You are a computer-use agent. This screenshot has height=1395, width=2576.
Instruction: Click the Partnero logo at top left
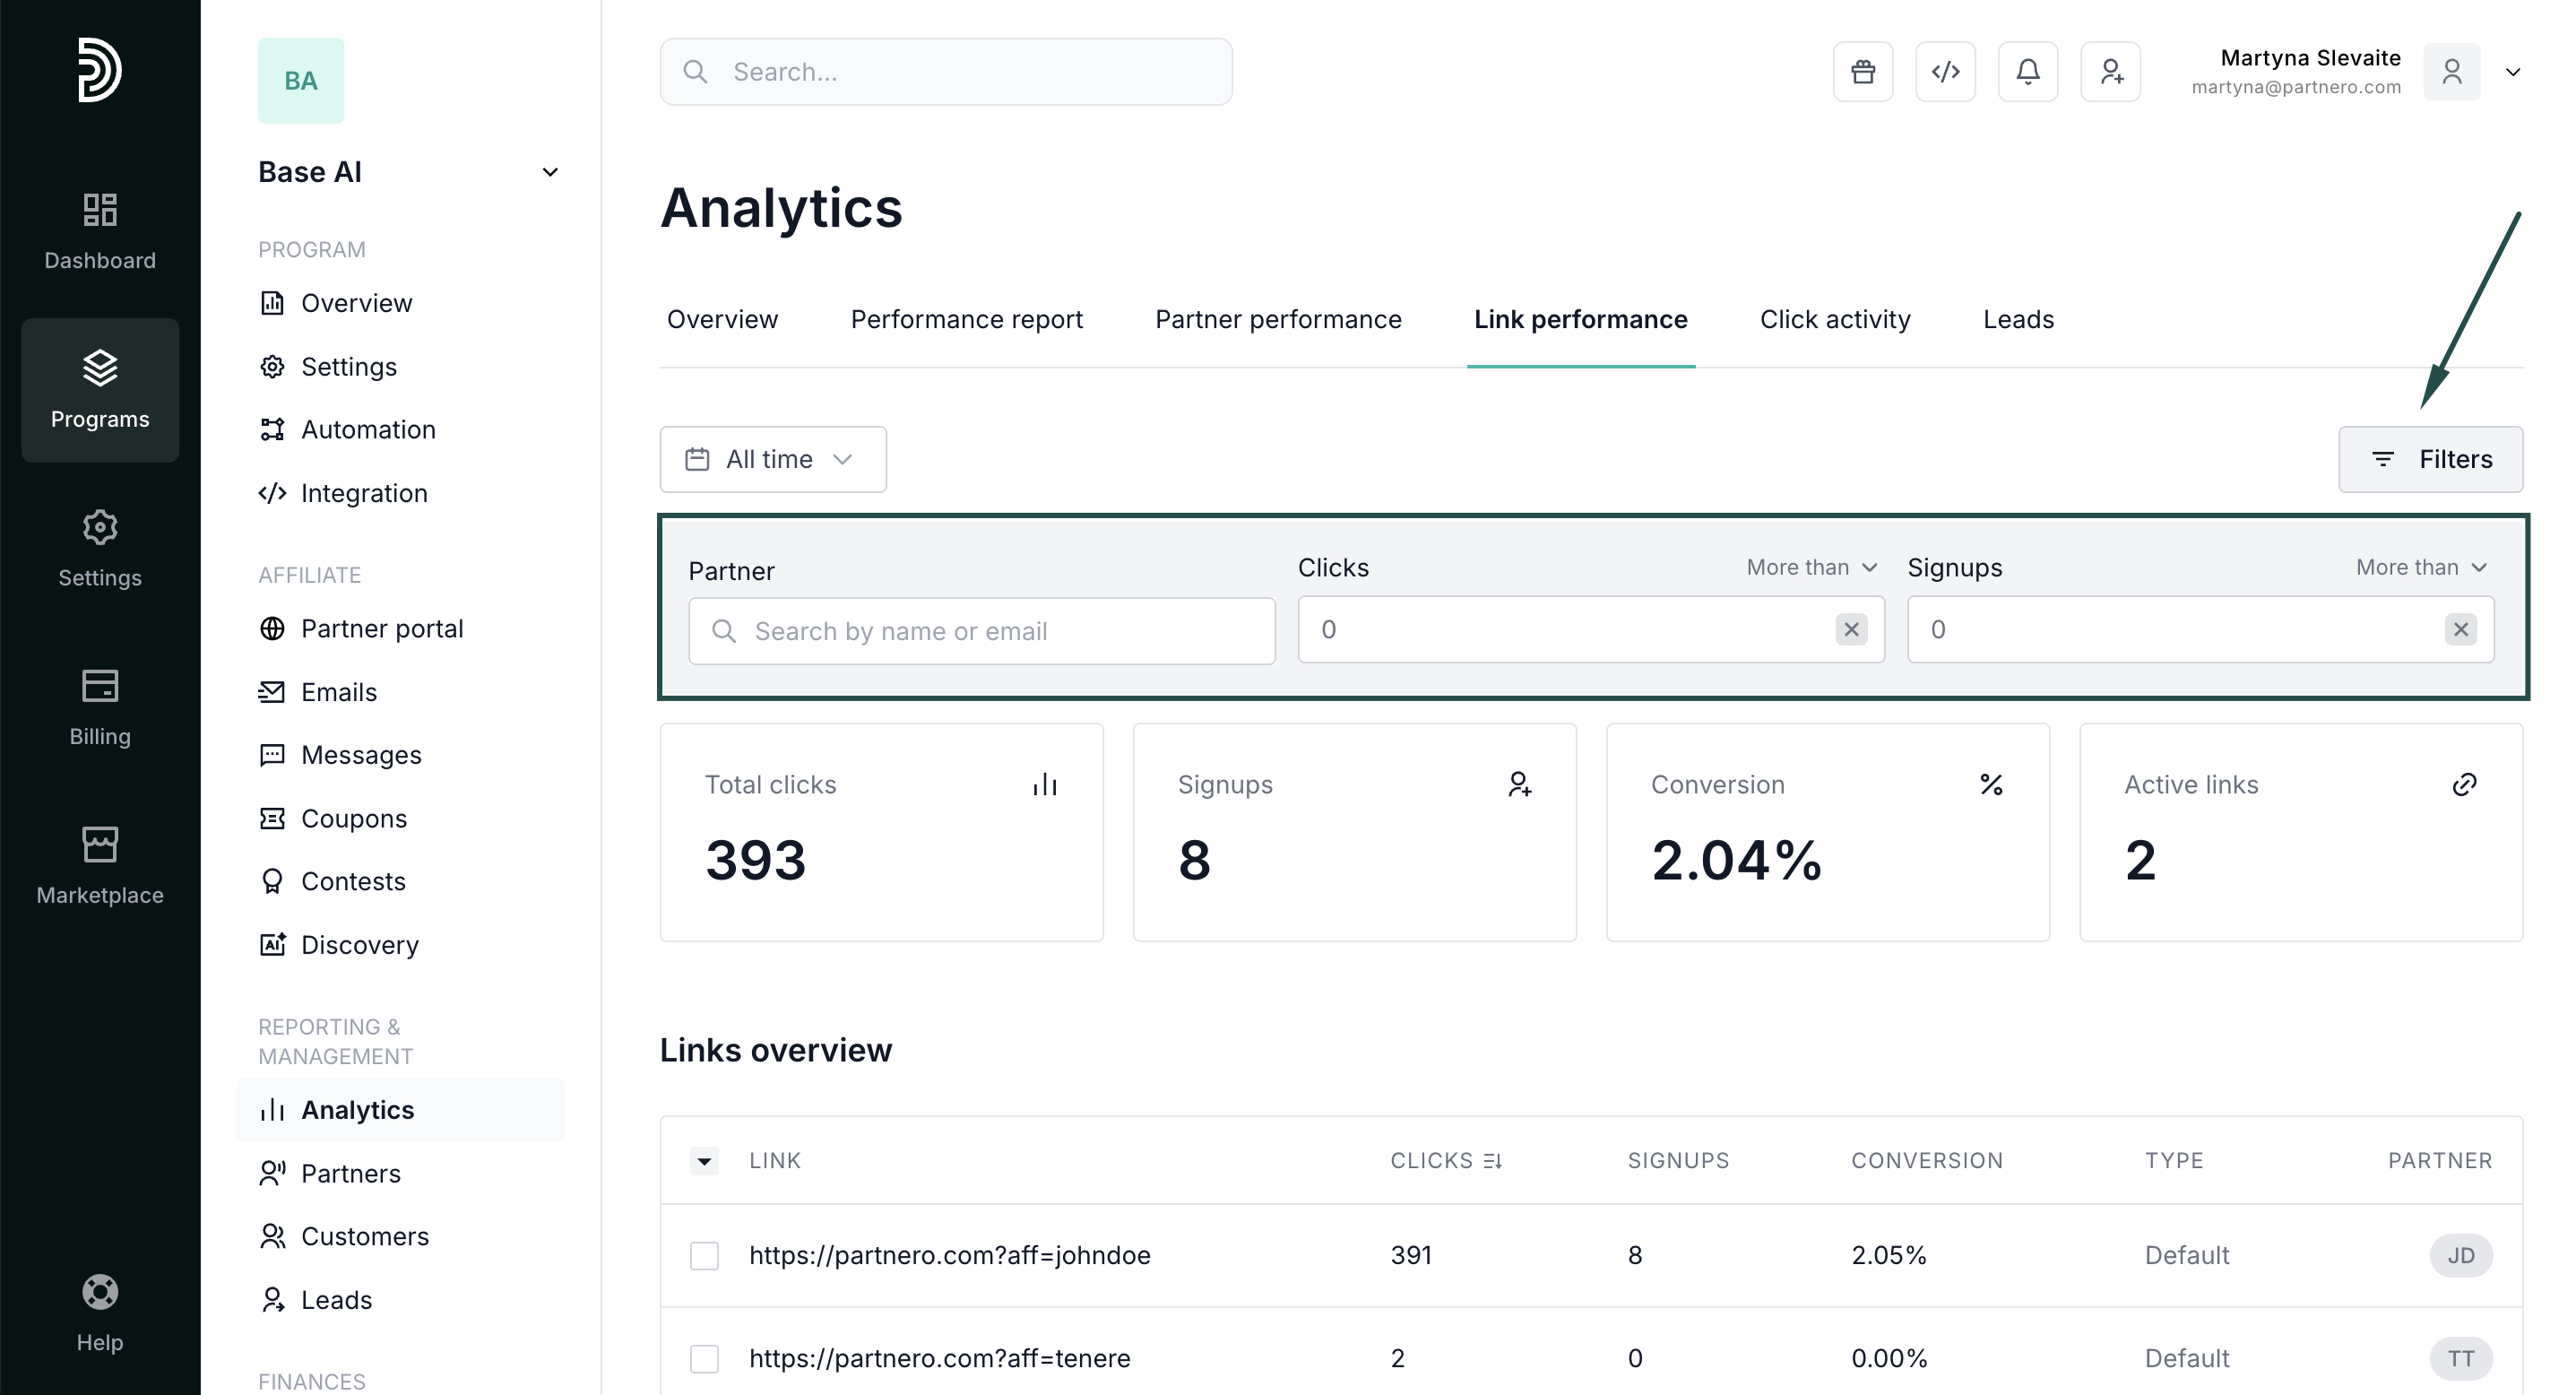100,70
